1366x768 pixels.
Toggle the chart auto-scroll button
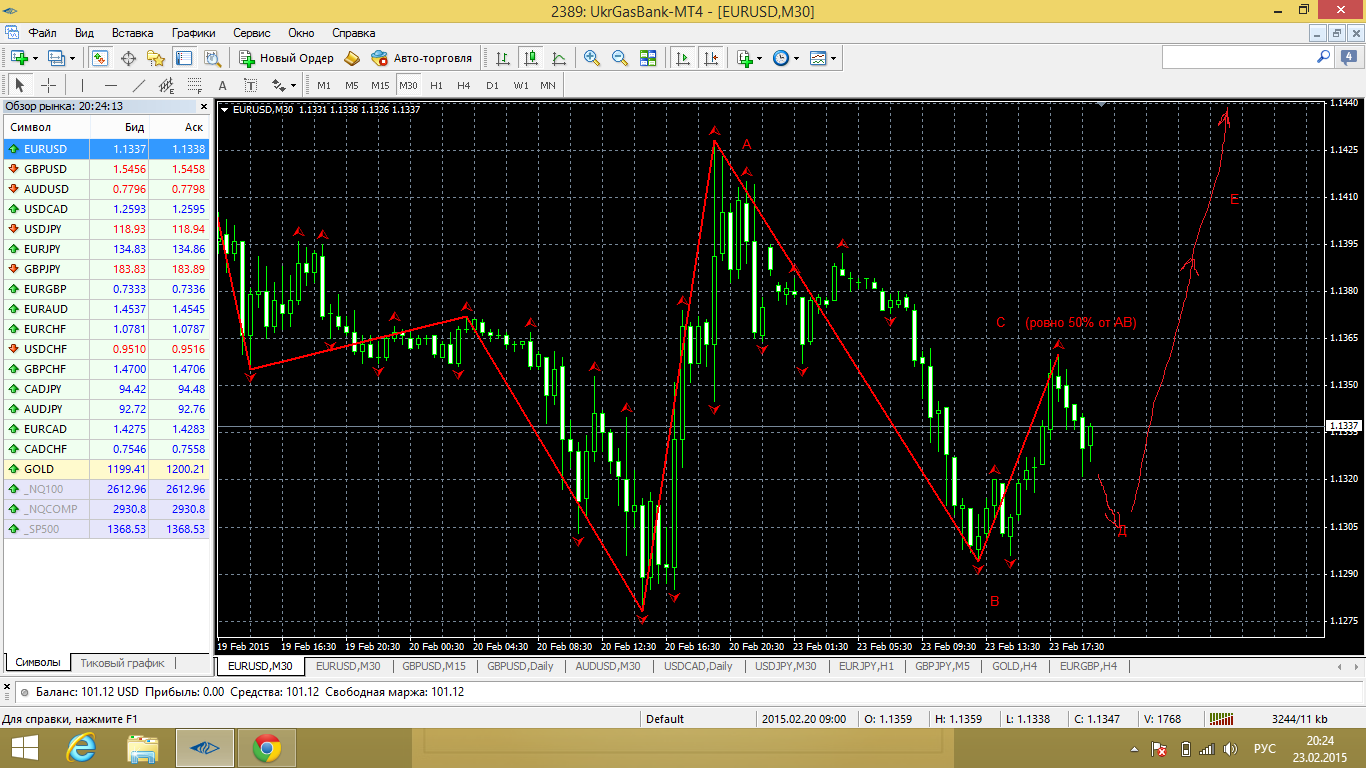683,58
